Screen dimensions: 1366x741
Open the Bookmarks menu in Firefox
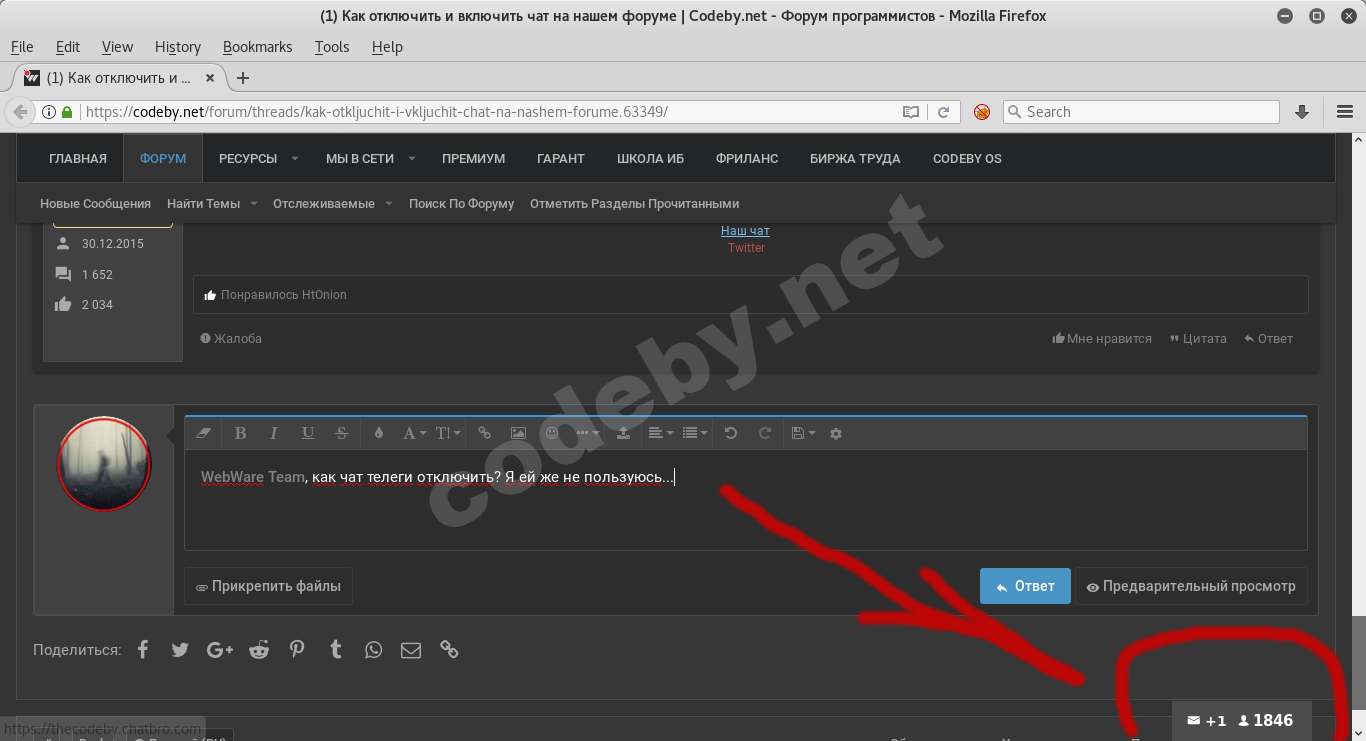(x=257, y=47)
